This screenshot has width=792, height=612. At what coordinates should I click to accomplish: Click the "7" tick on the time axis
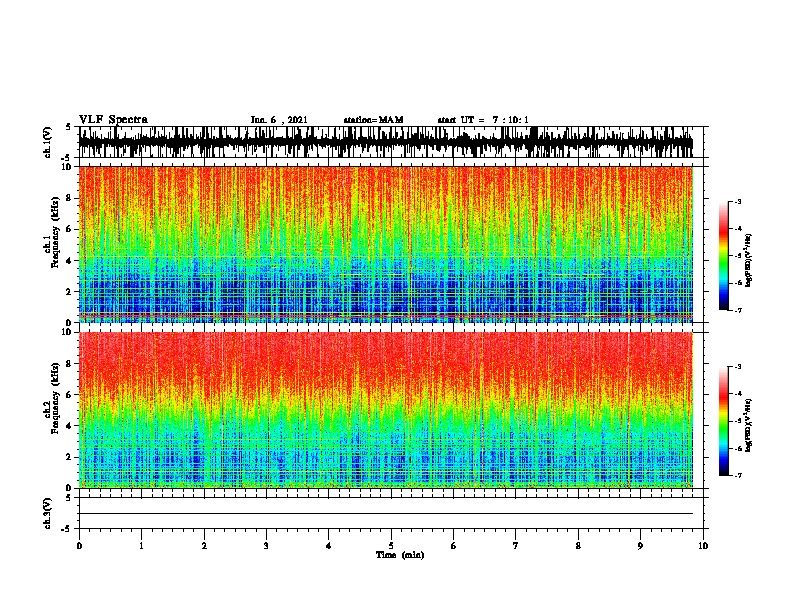click(x=516, y=545)
